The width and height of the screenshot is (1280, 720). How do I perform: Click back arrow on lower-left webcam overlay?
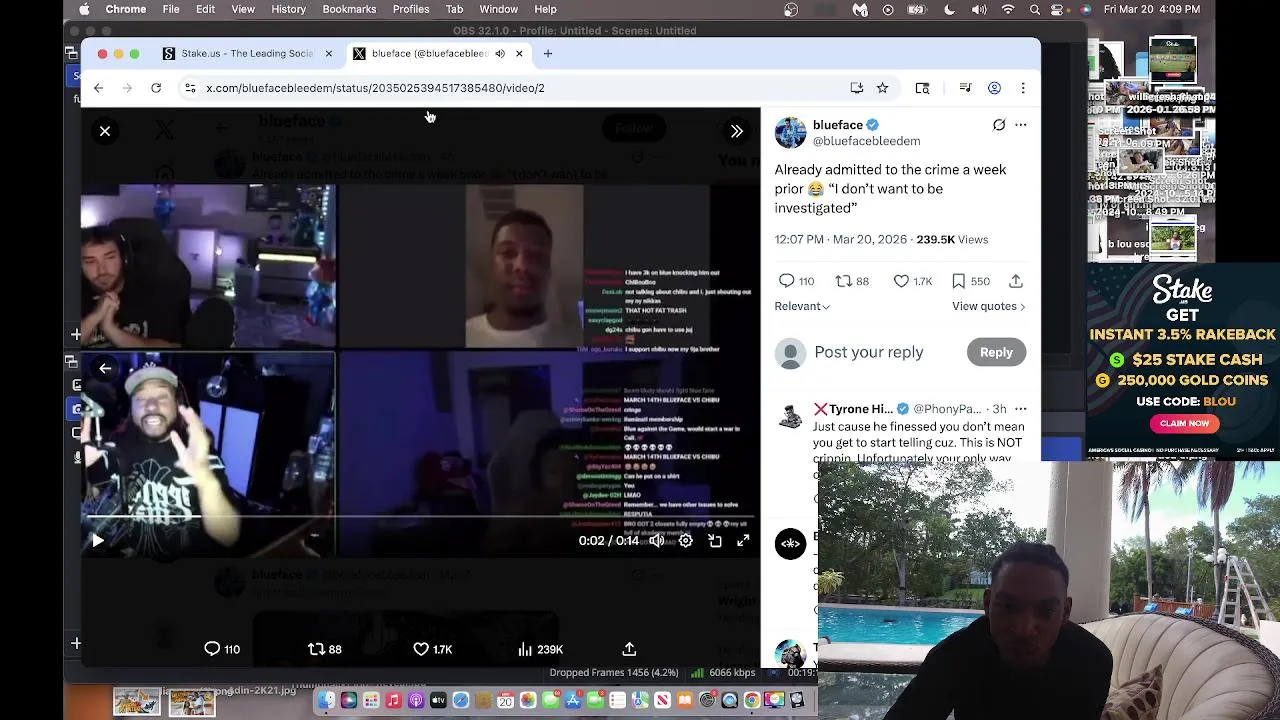105,369
